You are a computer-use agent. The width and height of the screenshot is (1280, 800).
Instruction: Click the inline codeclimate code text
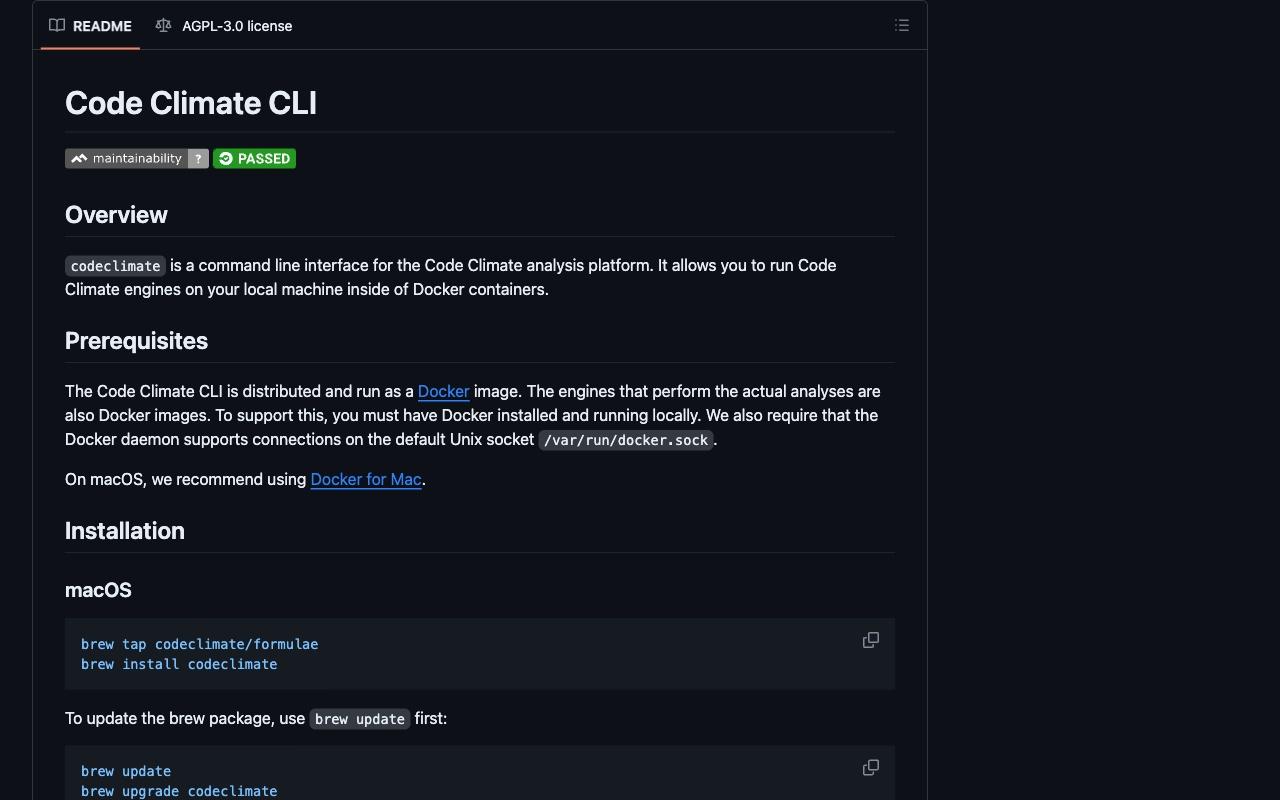tap(115, 266)
